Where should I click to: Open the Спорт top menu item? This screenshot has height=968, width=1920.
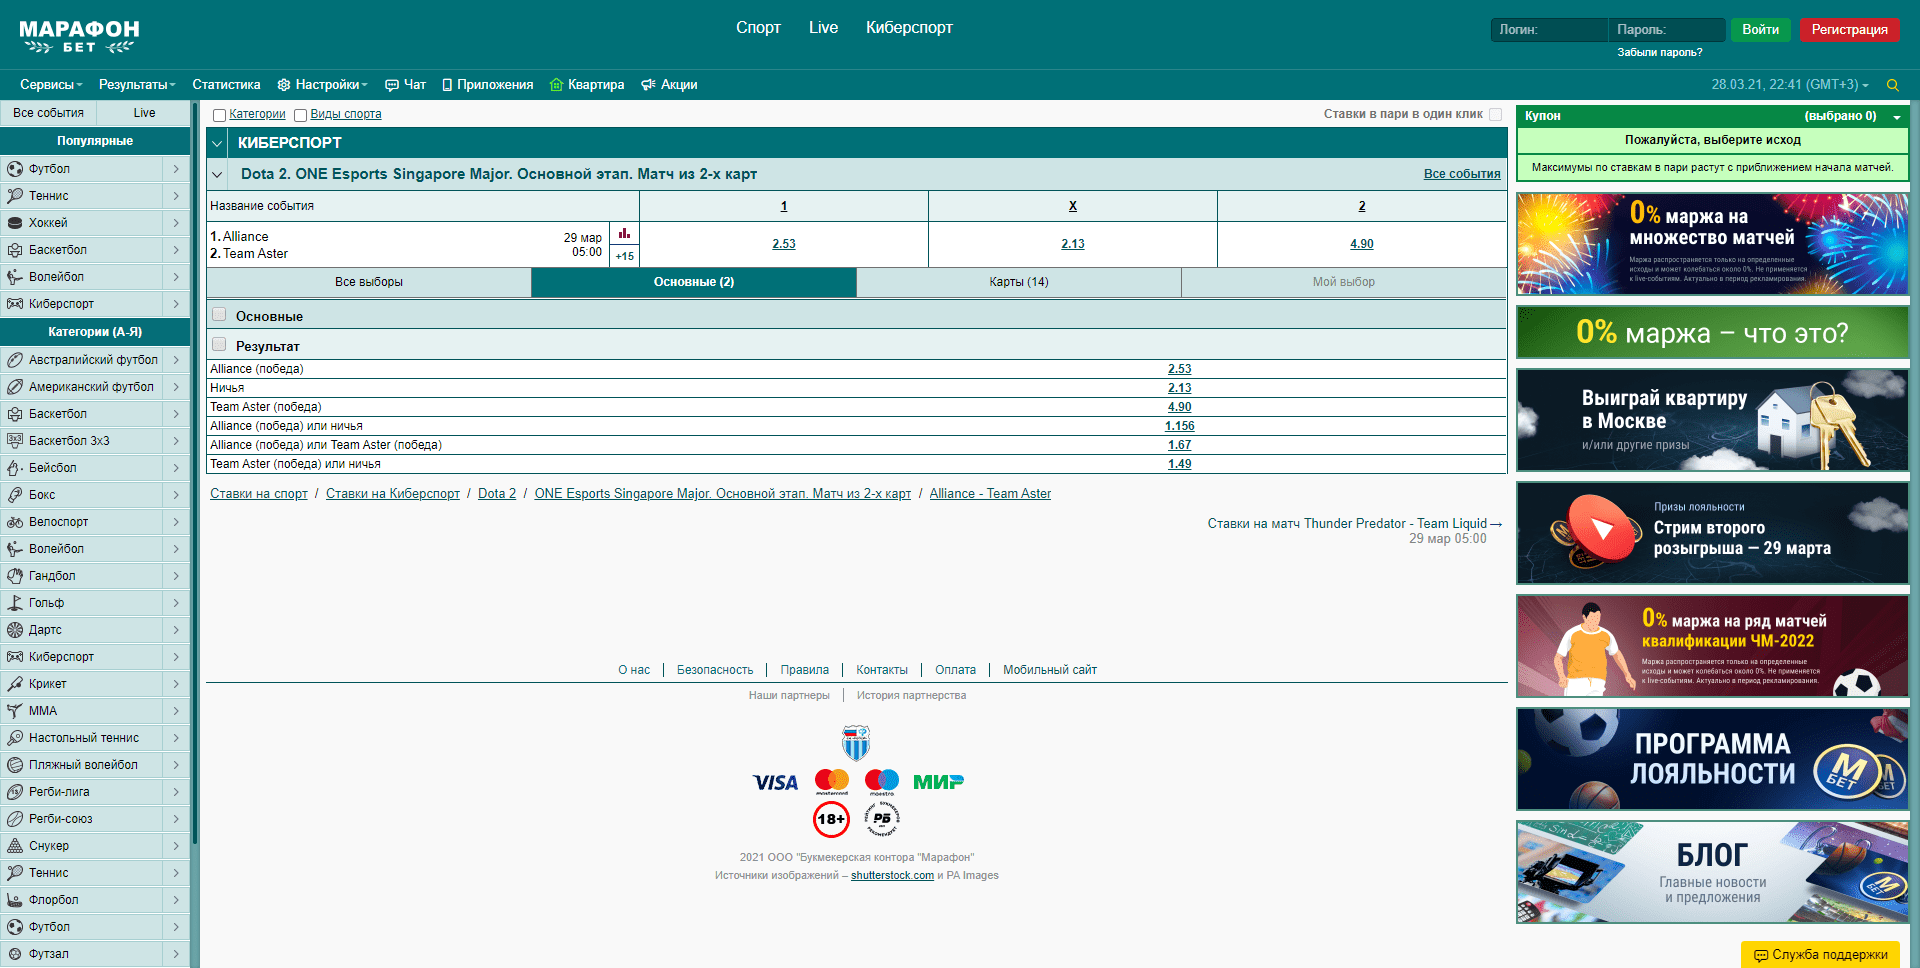(758, 28)
